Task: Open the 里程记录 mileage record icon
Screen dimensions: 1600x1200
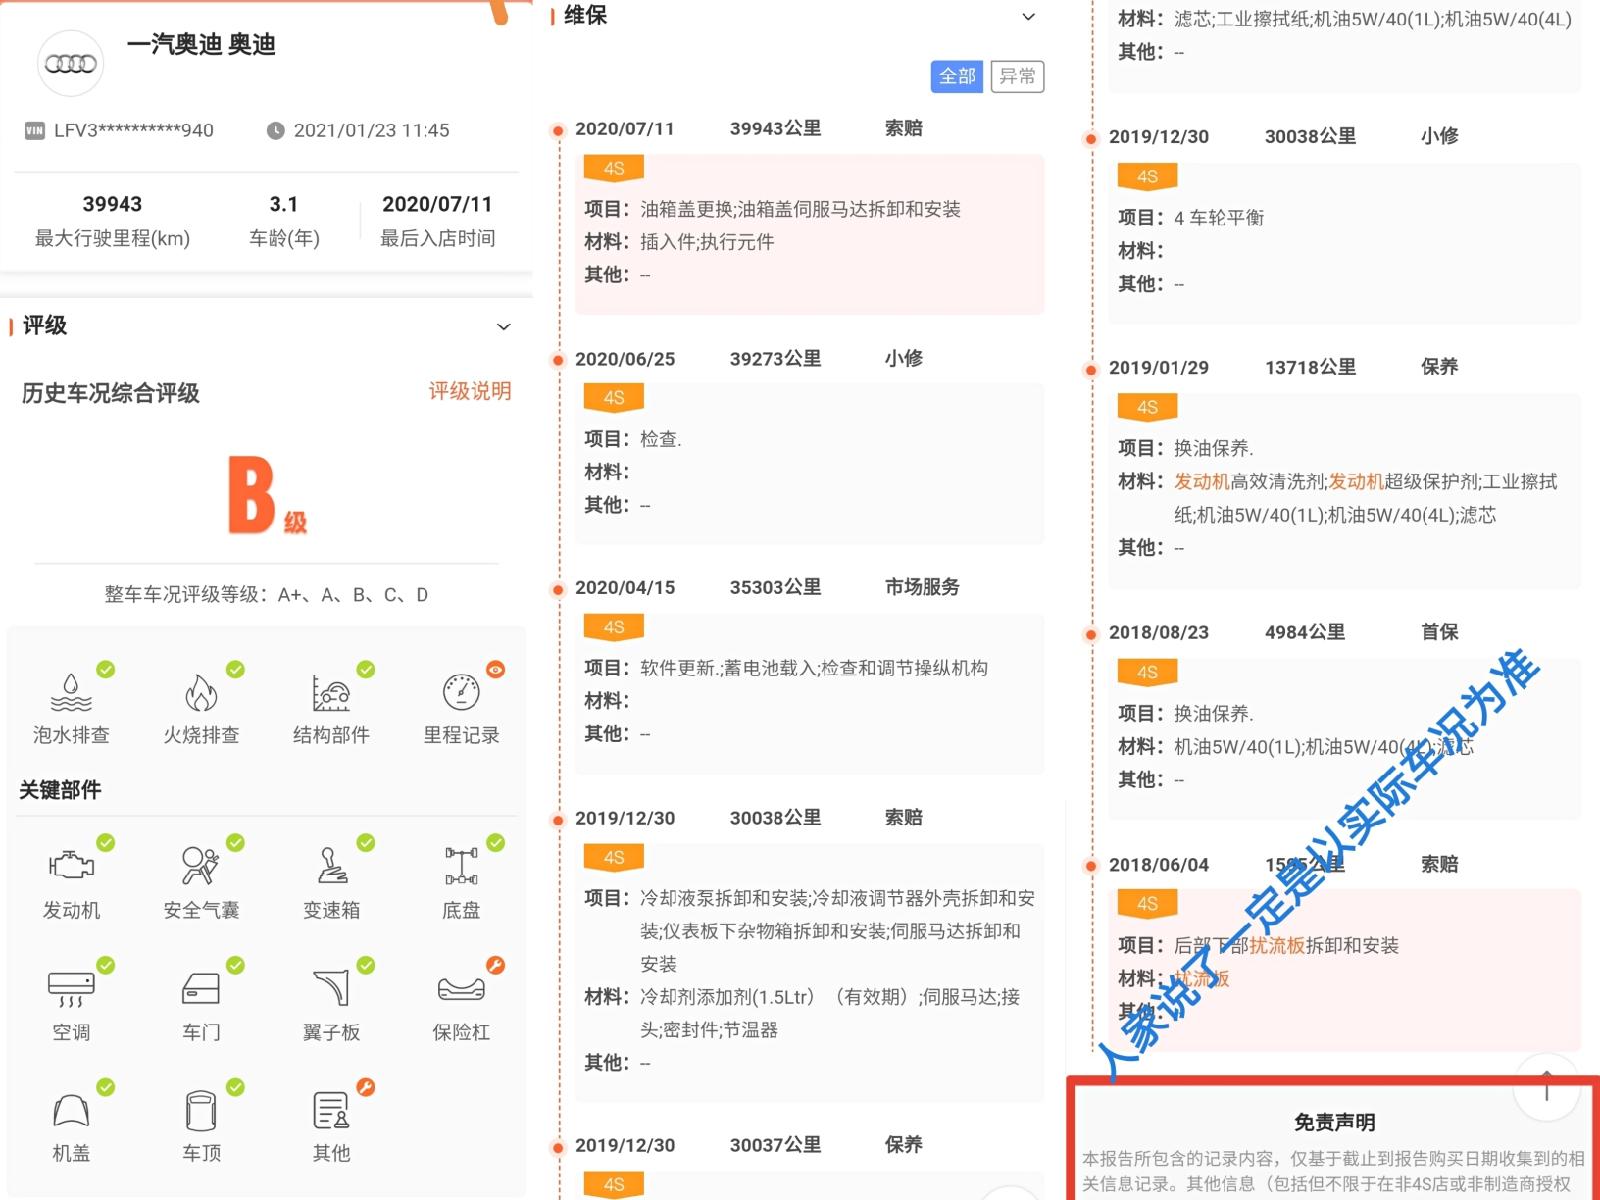Action: pyautogui.click(x=461, y=692)
